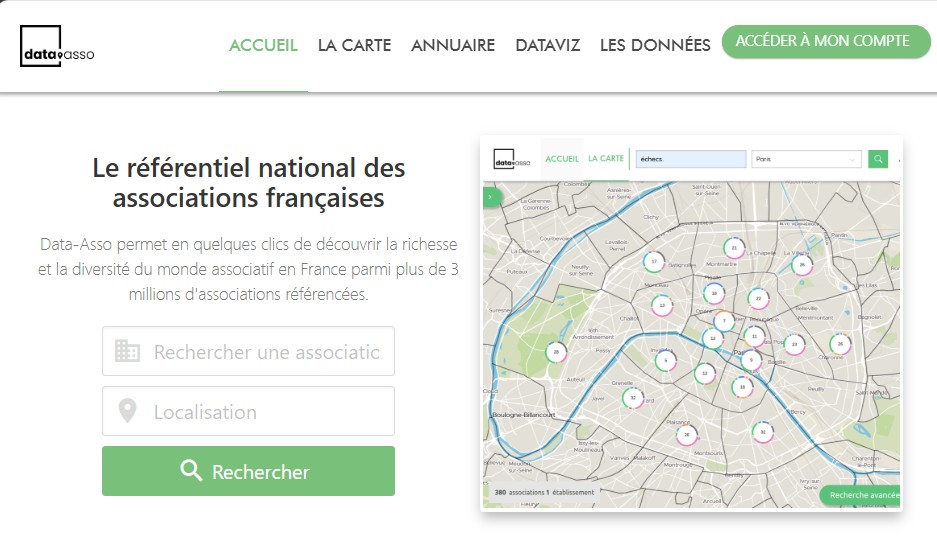The height and width of the screenshot is (540, 937).
Task: Click the building icon in association search field
Action: (x=127, y=351)
